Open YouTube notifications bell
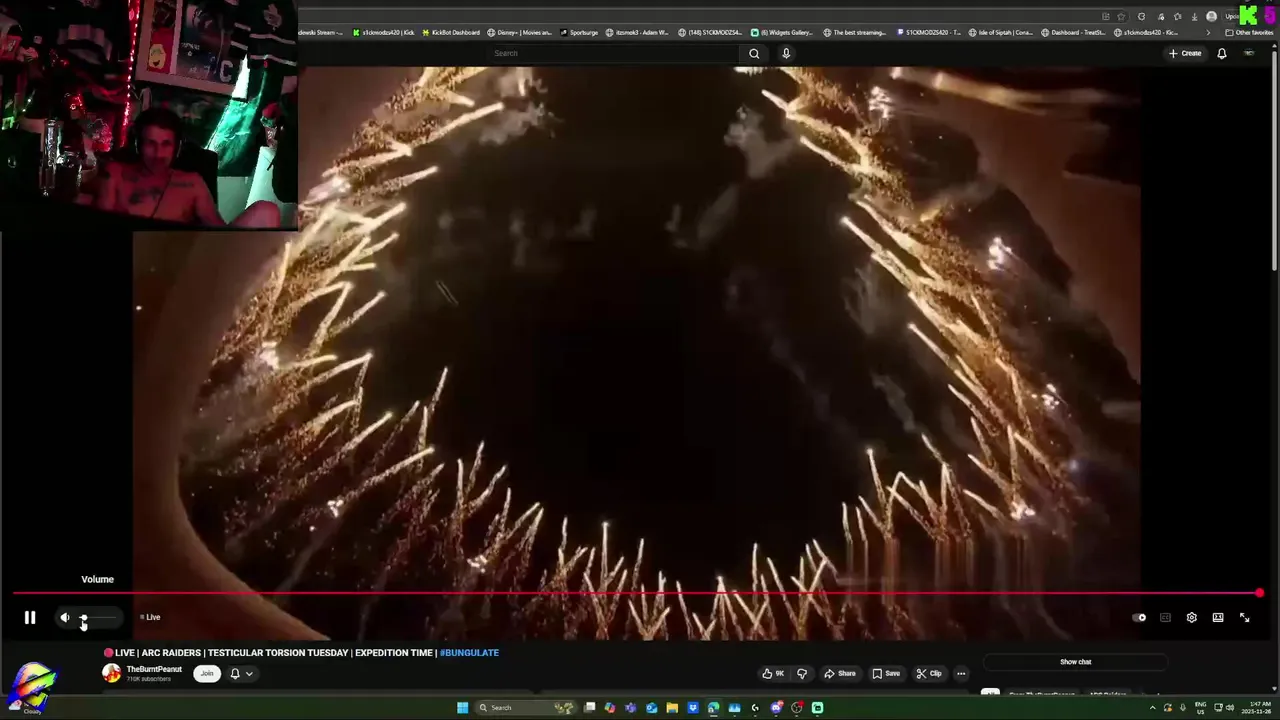The image size is (1280, 720). tap(1222, 53)
